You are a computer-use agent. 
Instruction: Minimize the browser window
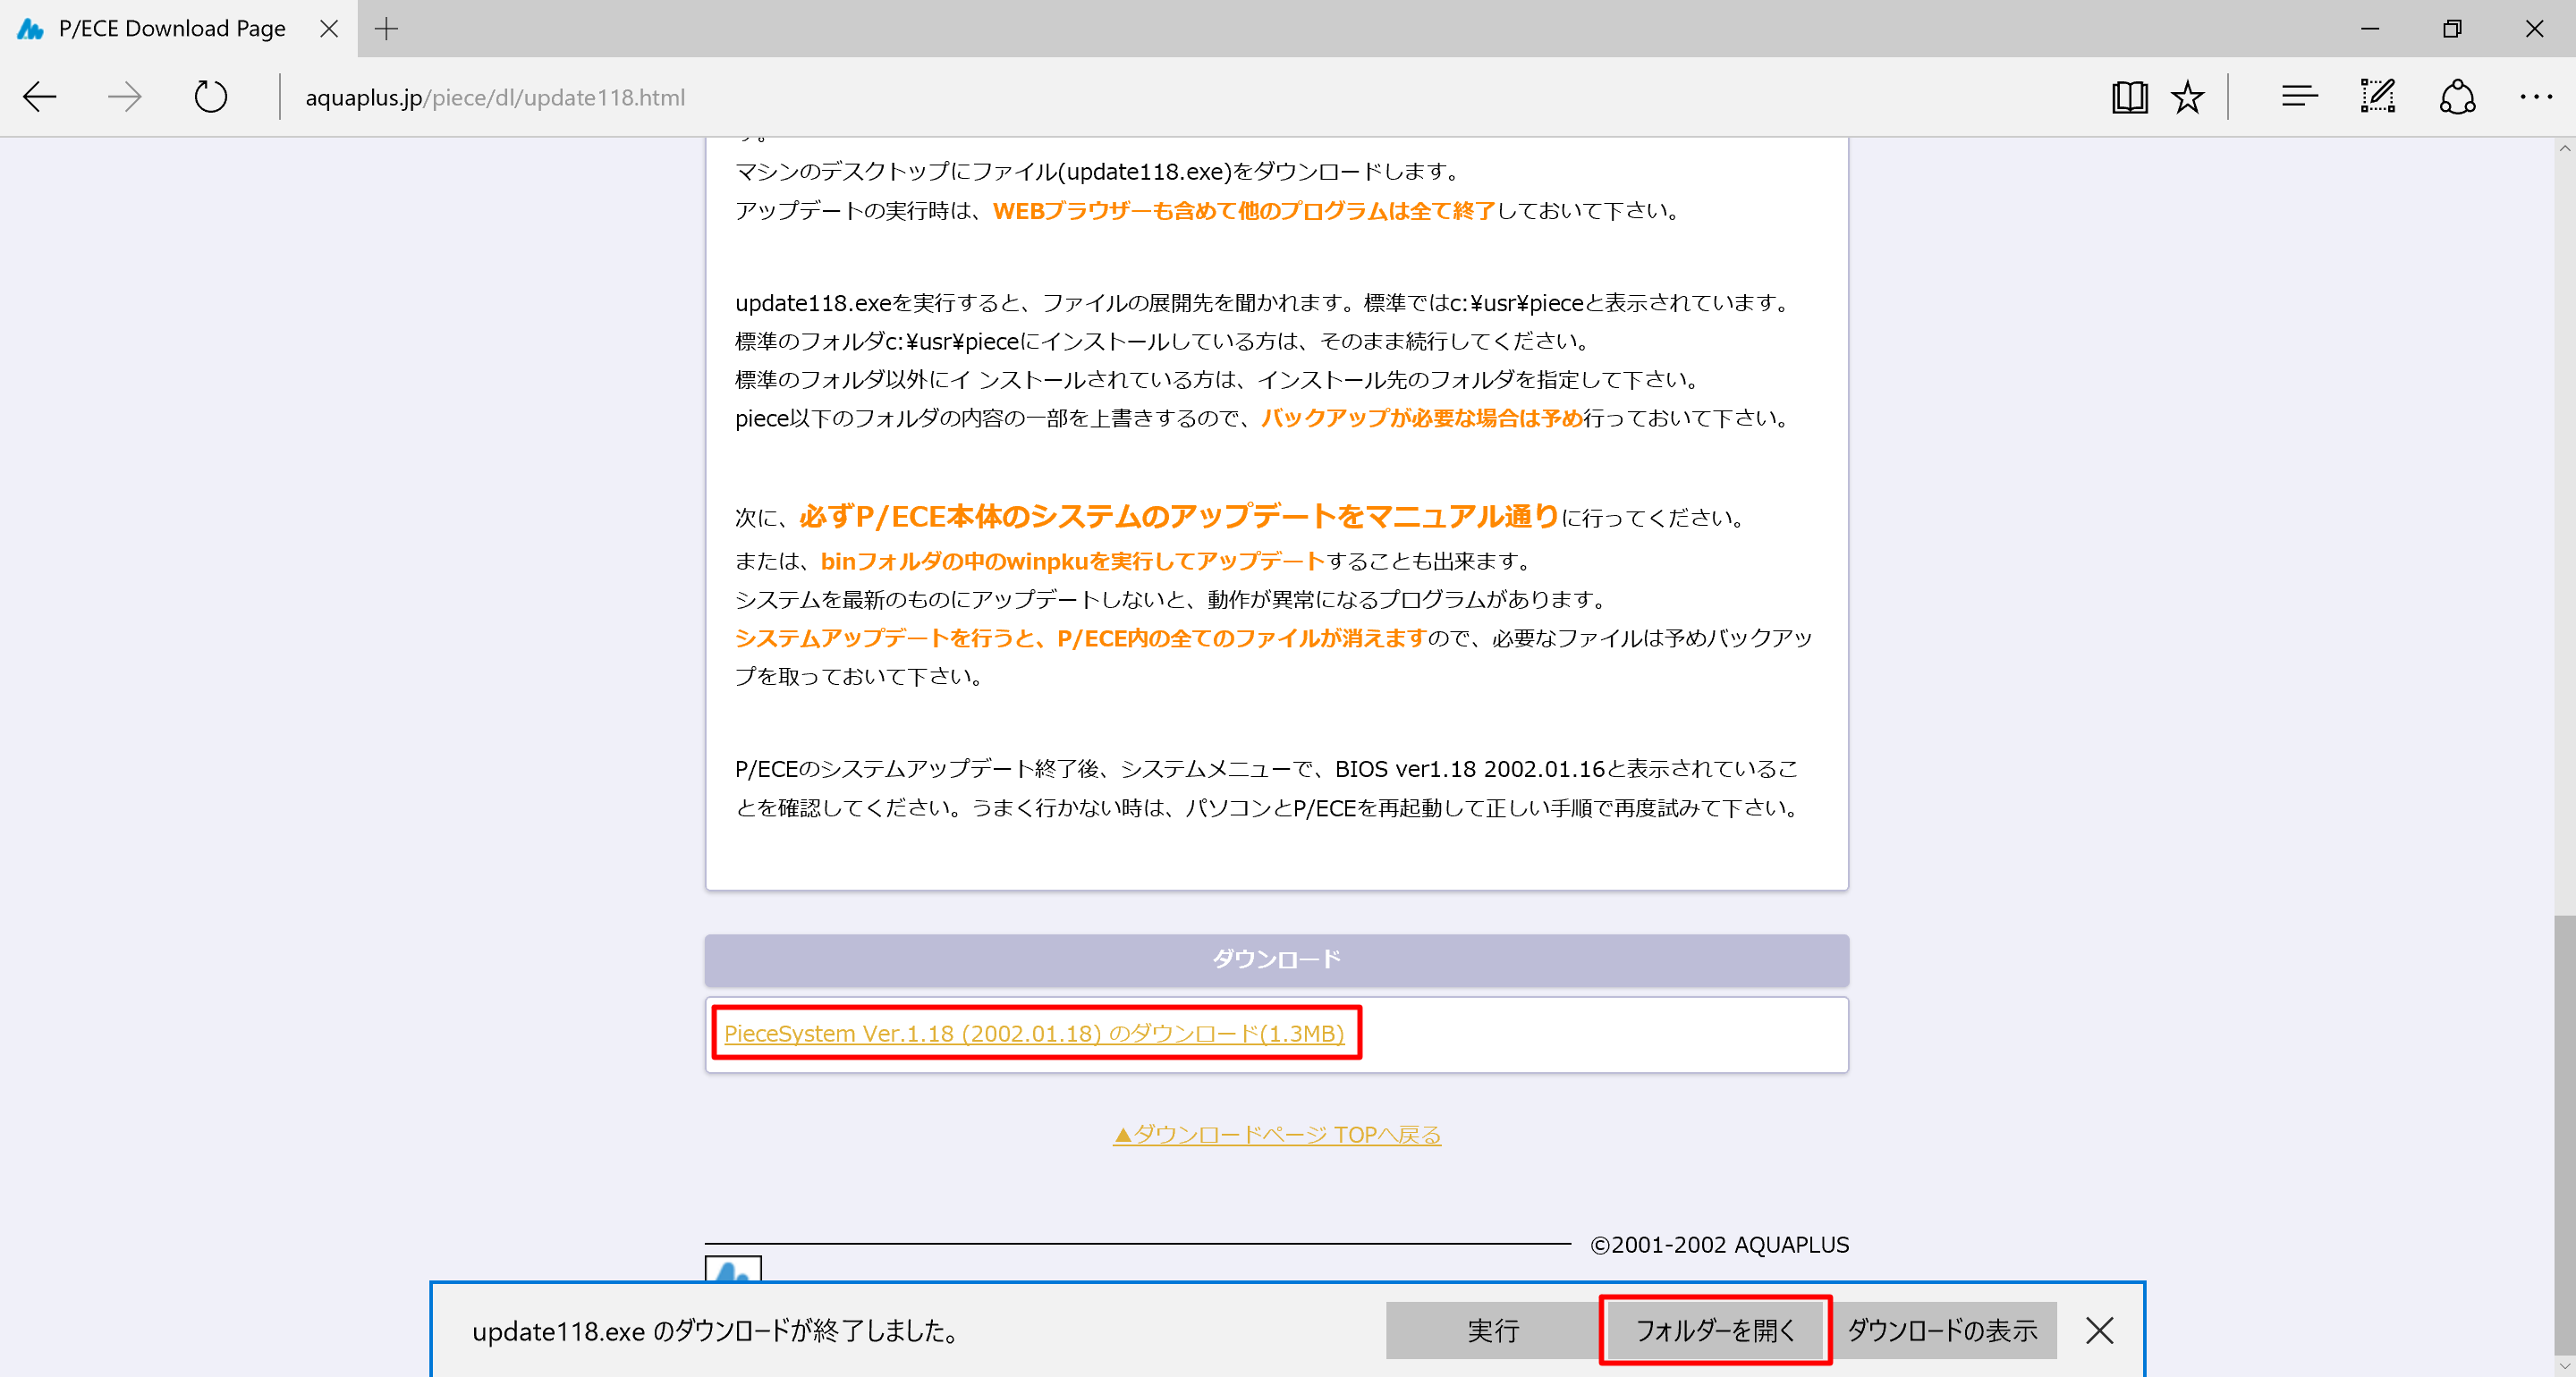tap(2370, 29)
